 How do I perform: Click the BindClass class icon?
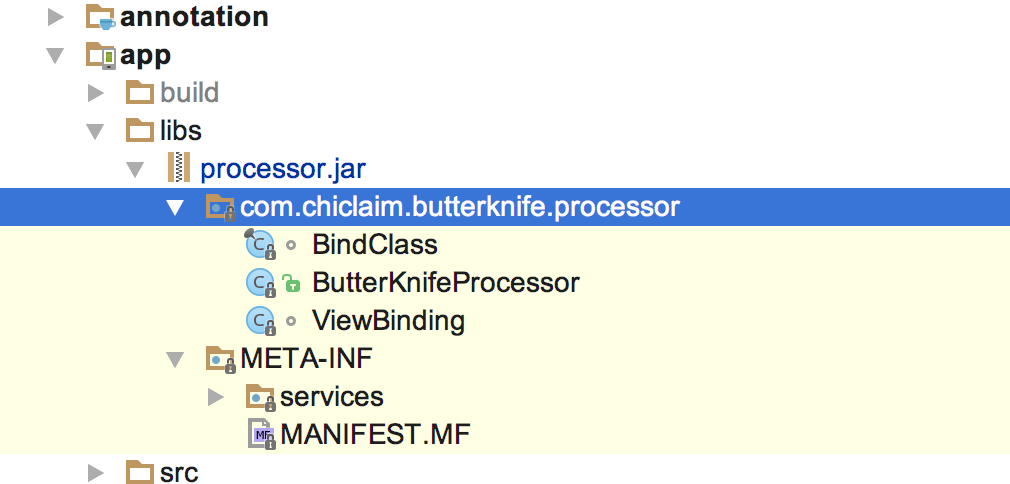pos(259,244)
